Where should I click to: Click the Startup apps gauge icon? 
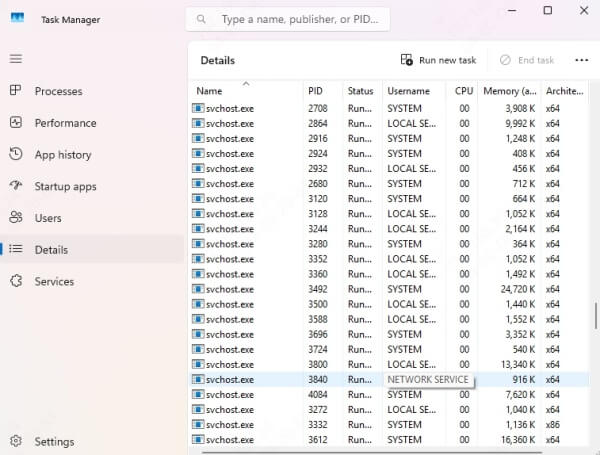click(16, 186)
